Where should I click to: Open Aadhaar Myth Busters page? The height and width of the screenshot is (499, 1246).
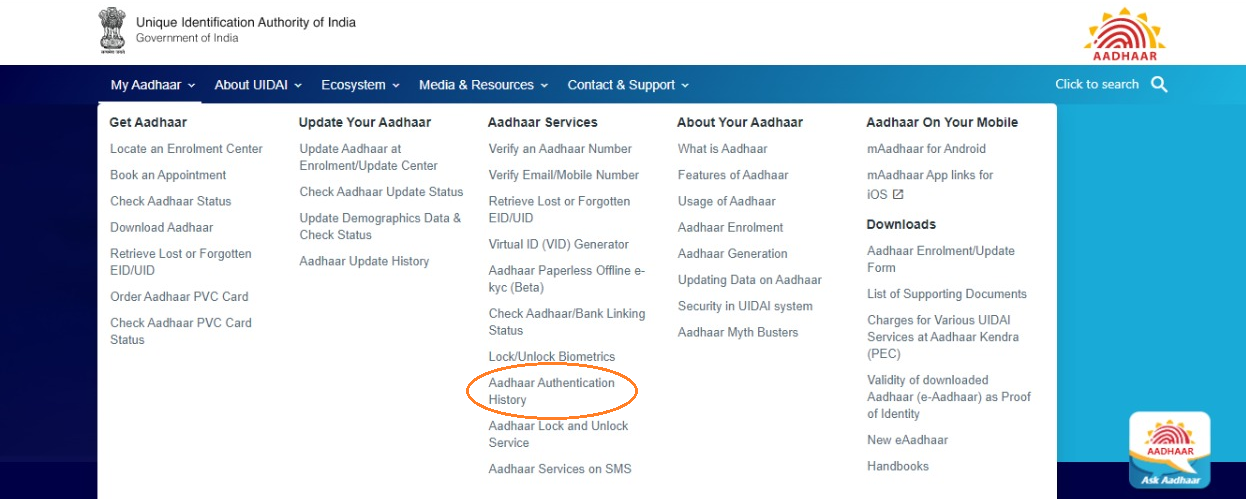737,332
